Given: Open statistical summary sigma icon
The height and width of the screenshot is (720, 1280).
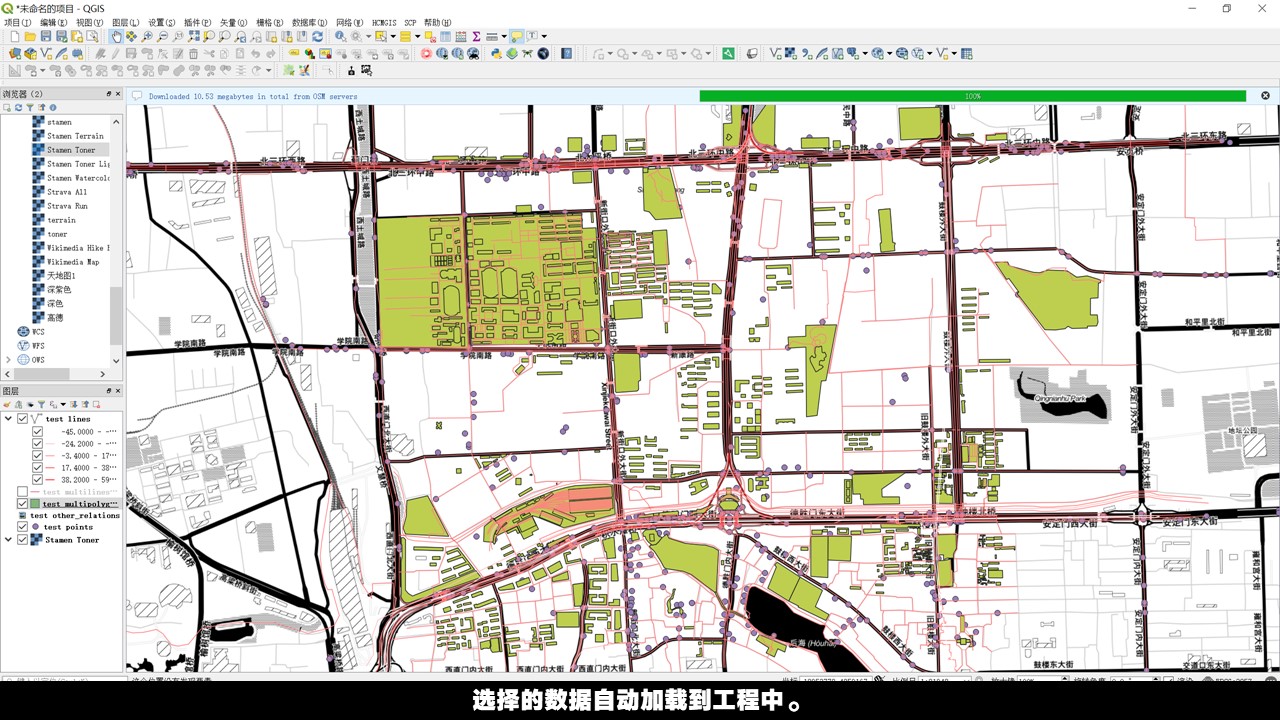Looking at the screenshot, I should point(476,36).
